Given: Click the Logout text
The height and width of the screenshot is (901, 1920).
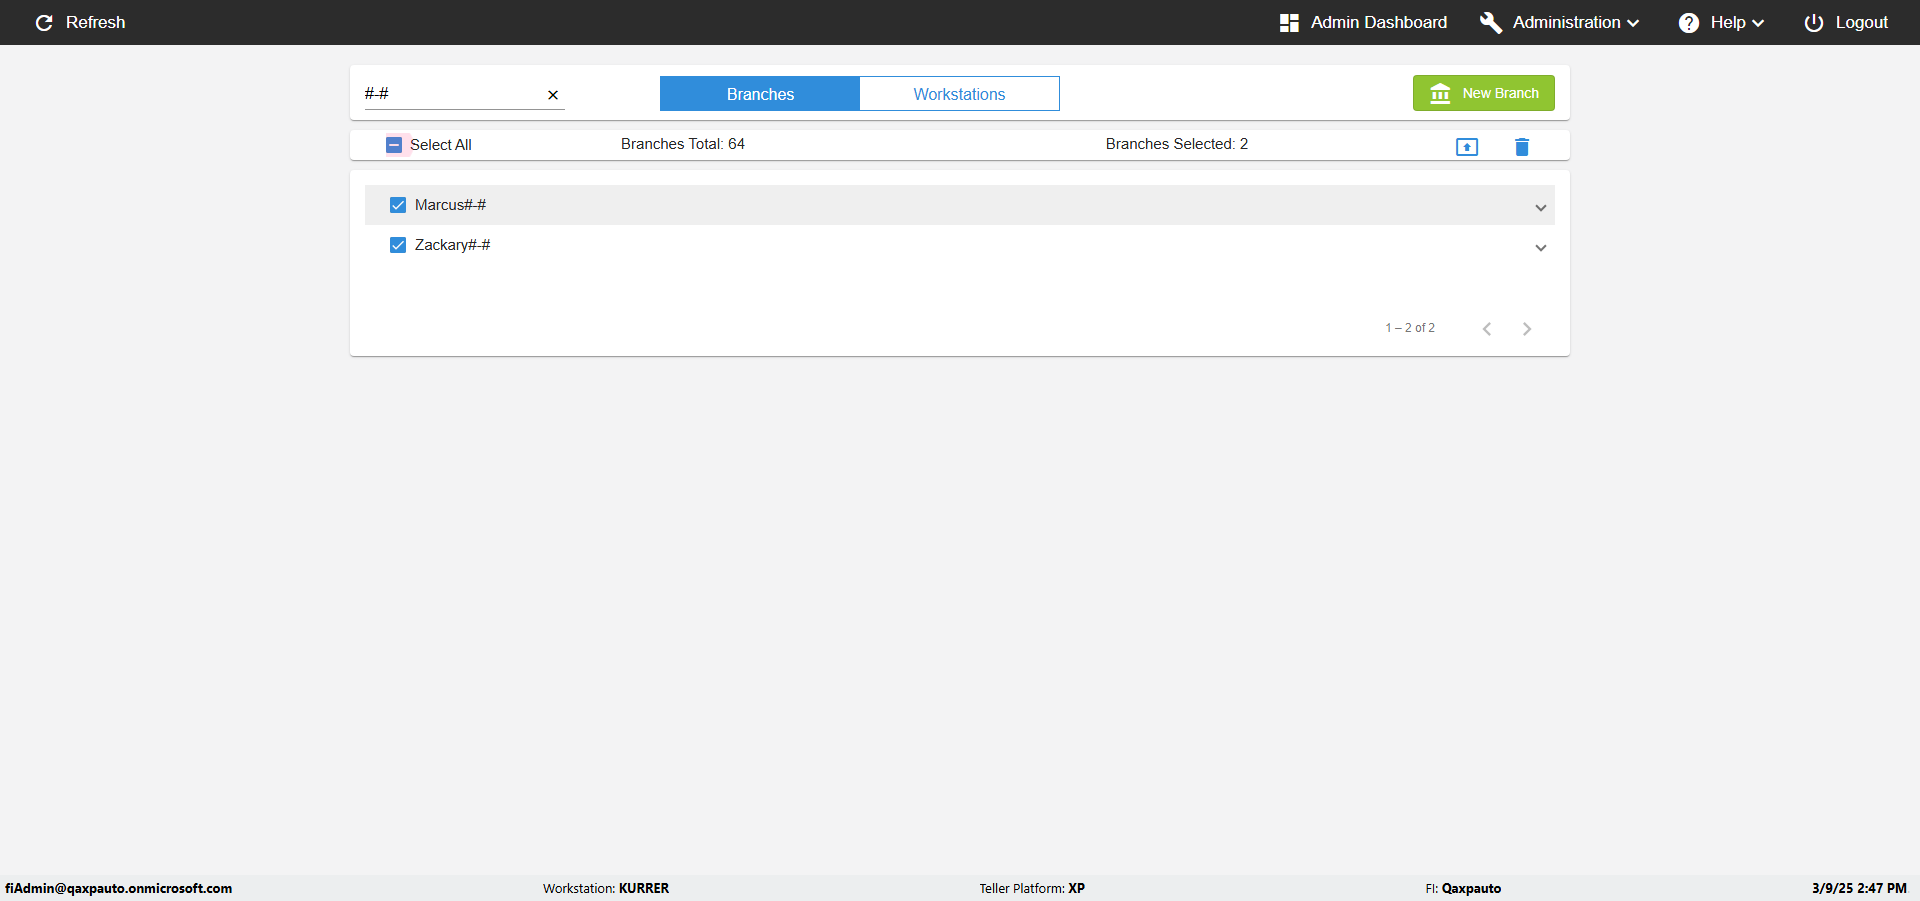Looking at the screenshot, I should click(1862, 22).
